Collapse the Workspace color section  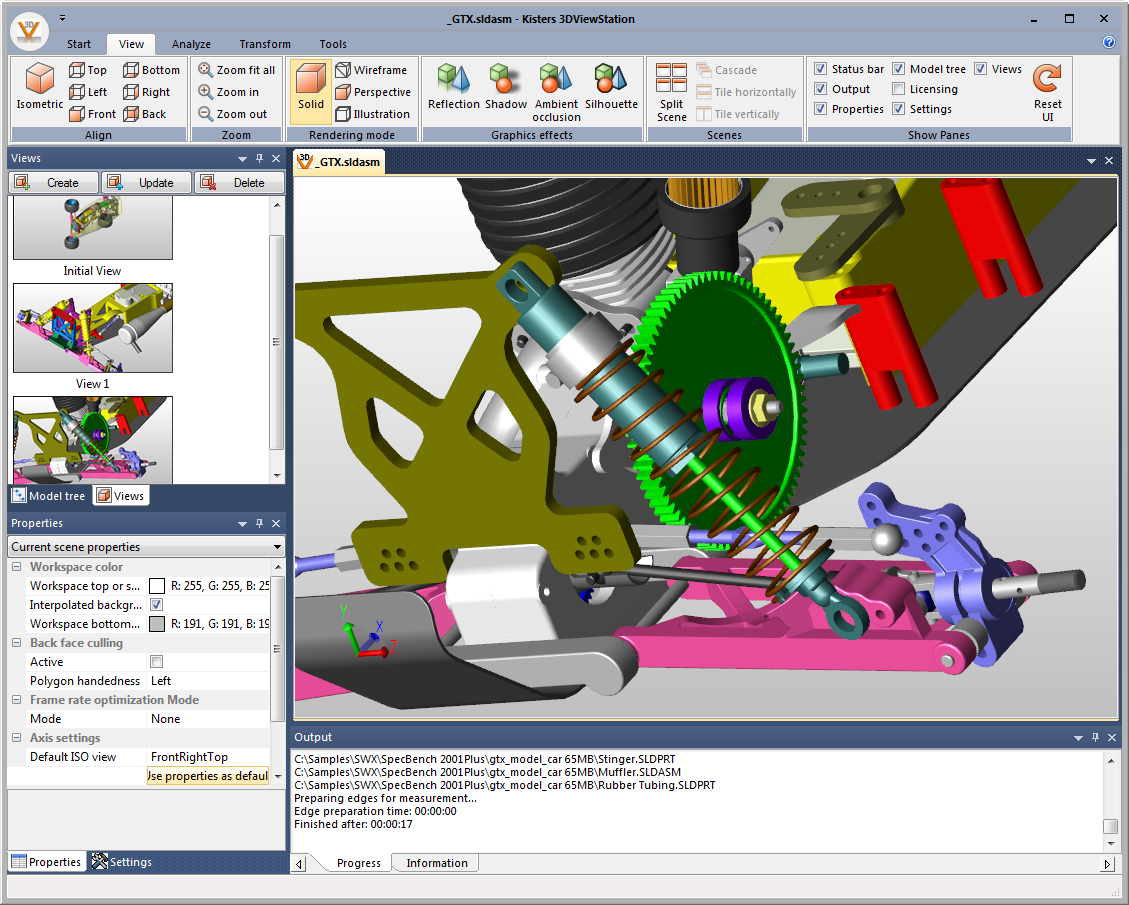(17, 567)
